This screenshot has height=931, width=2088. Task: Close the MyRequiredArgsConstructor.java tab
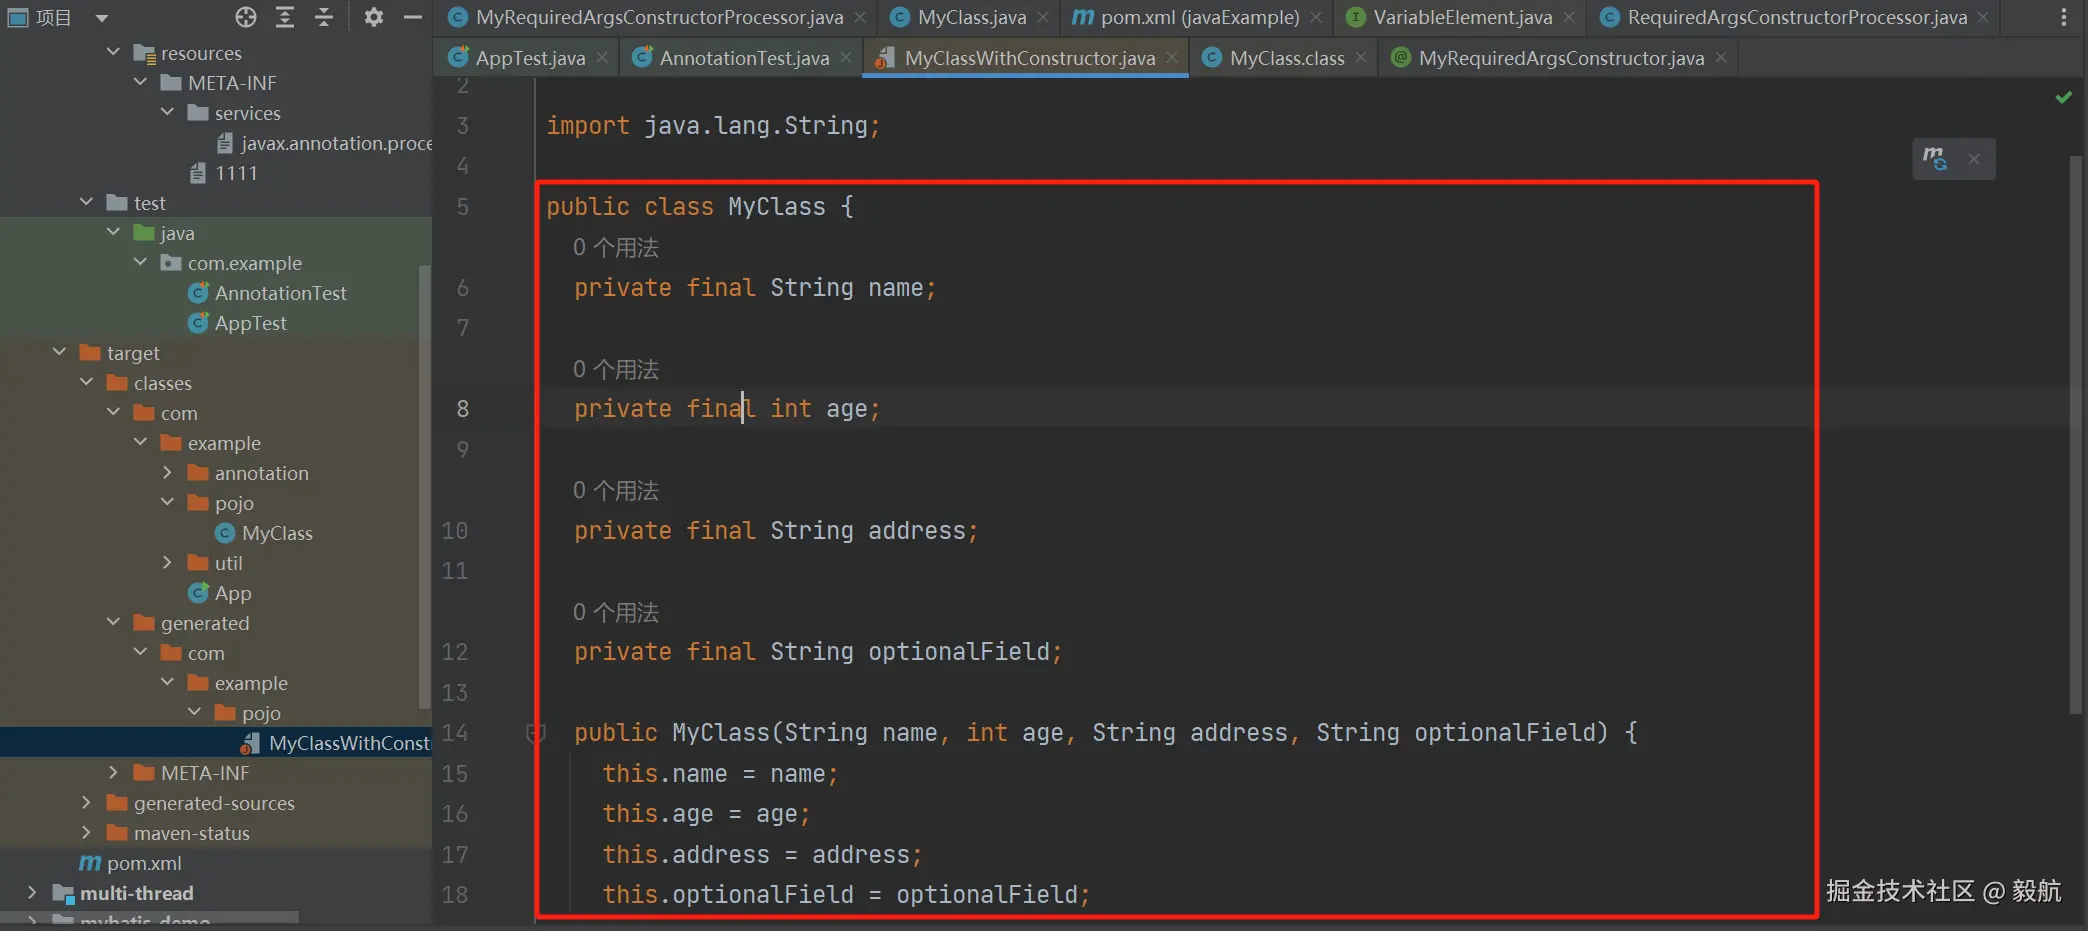pyautogui.click(x=1721, y=58)
